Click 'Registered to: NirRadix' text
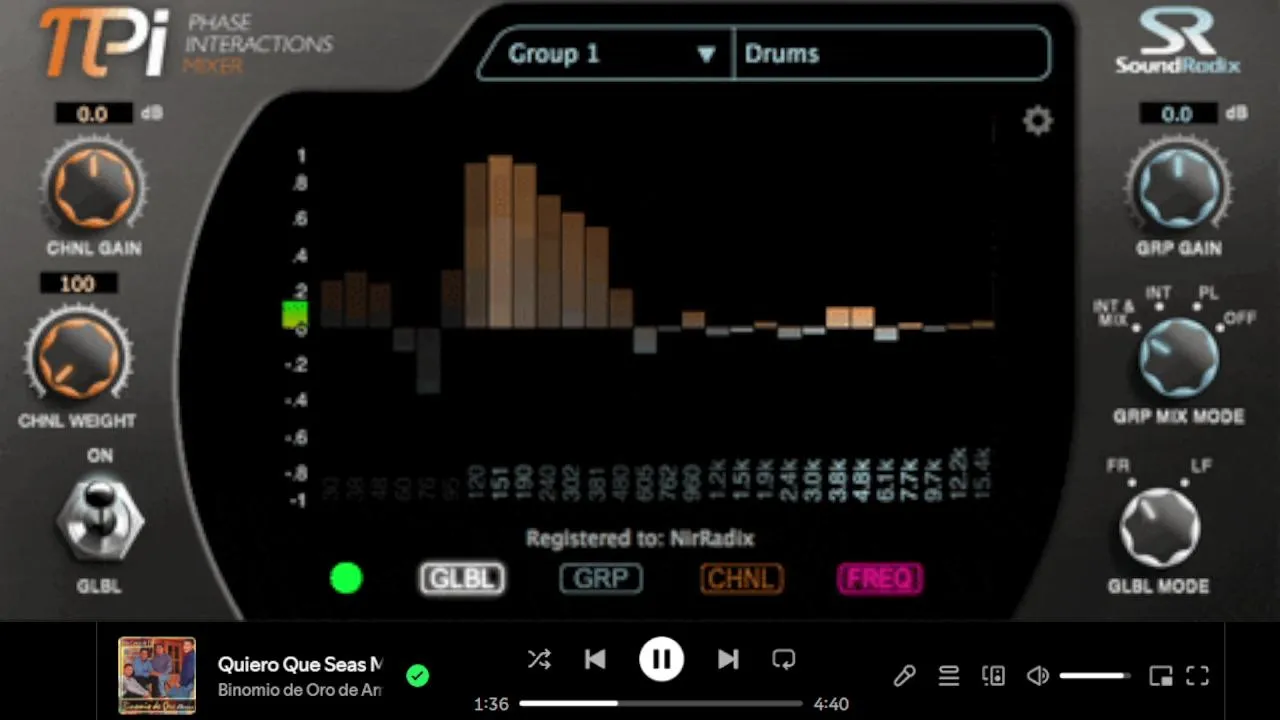 pyautogui.click(x=640, y=538)
